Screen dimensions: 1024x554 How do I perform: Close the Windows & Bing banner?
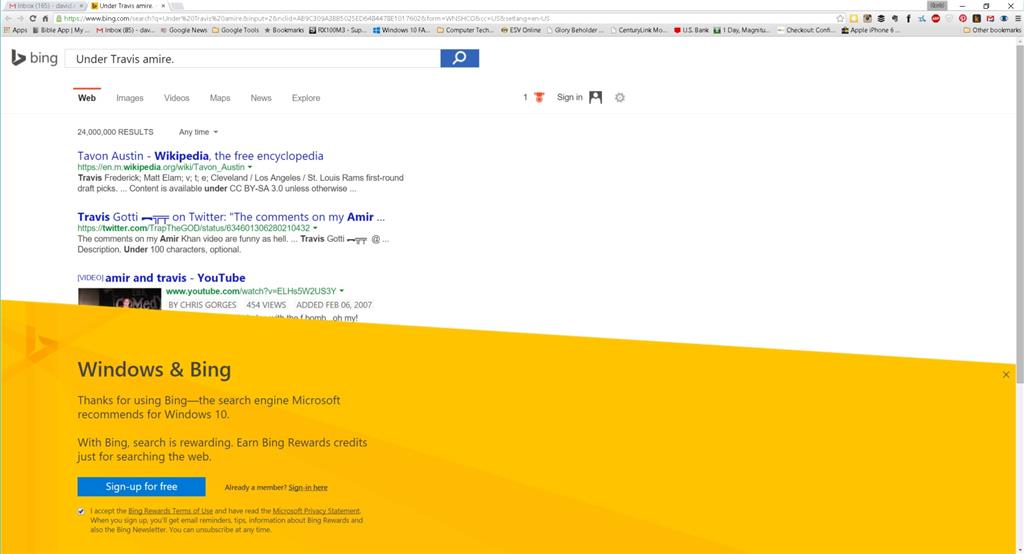coord(1006,374)
